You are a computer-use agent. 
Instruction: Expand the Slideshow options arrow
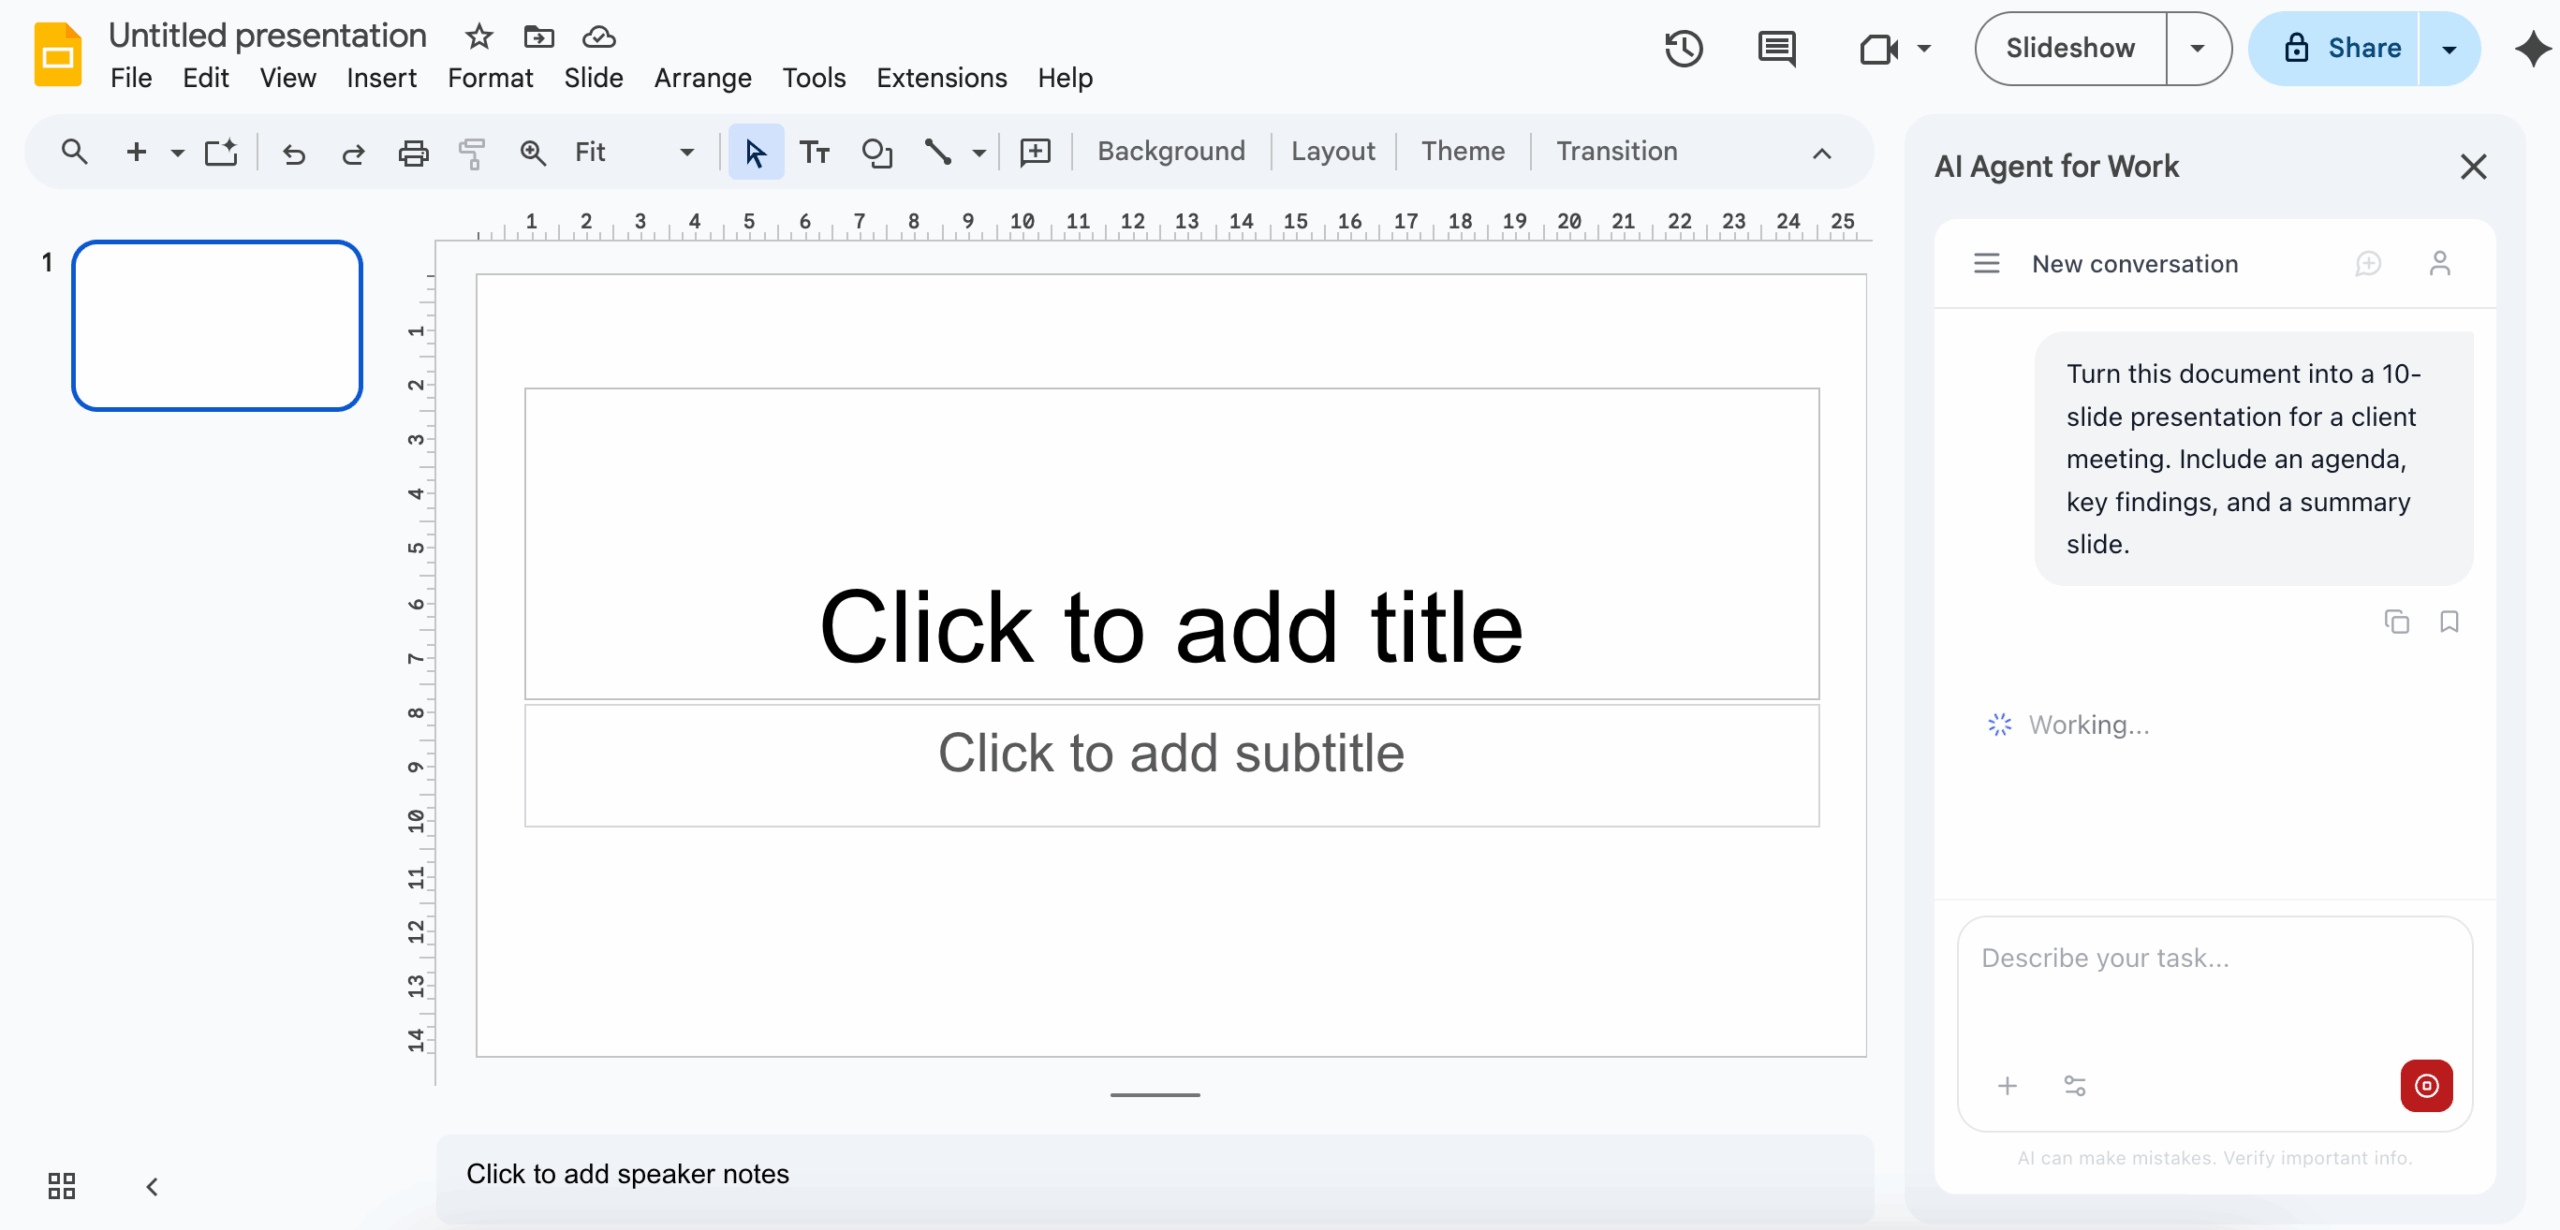pos(2197,48)
